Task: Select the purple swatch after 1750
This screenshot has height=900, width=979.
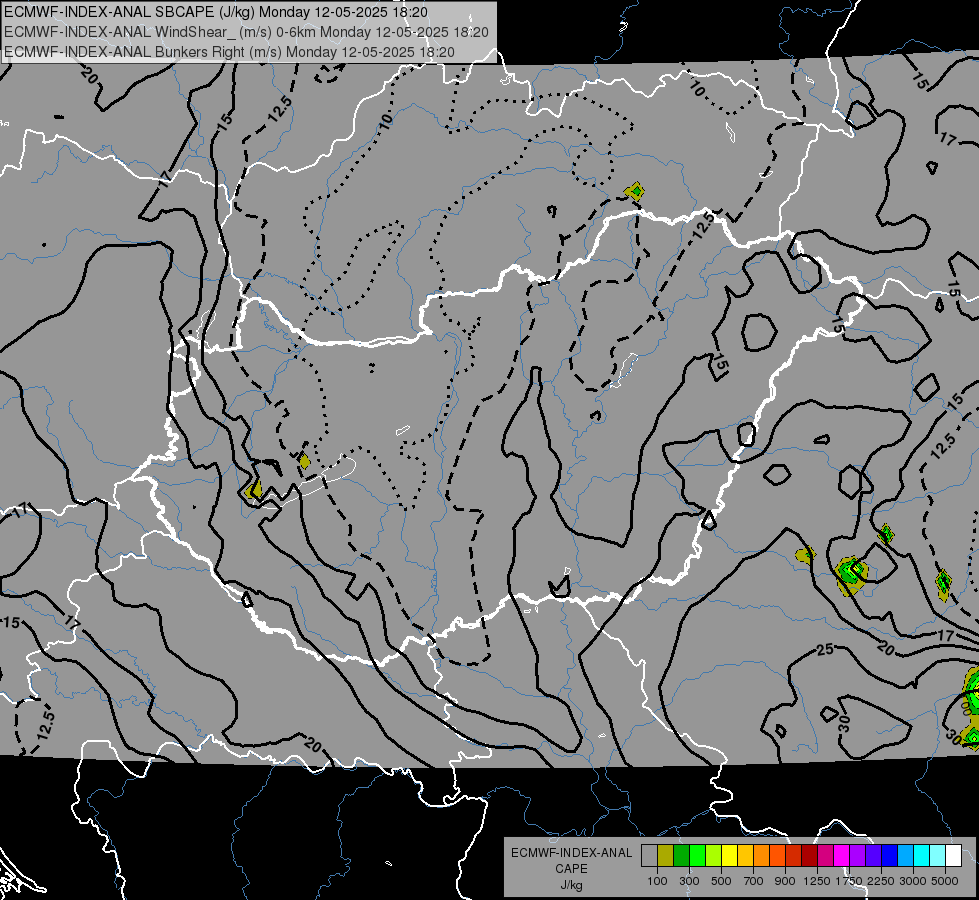Action: tap(857, 856)
